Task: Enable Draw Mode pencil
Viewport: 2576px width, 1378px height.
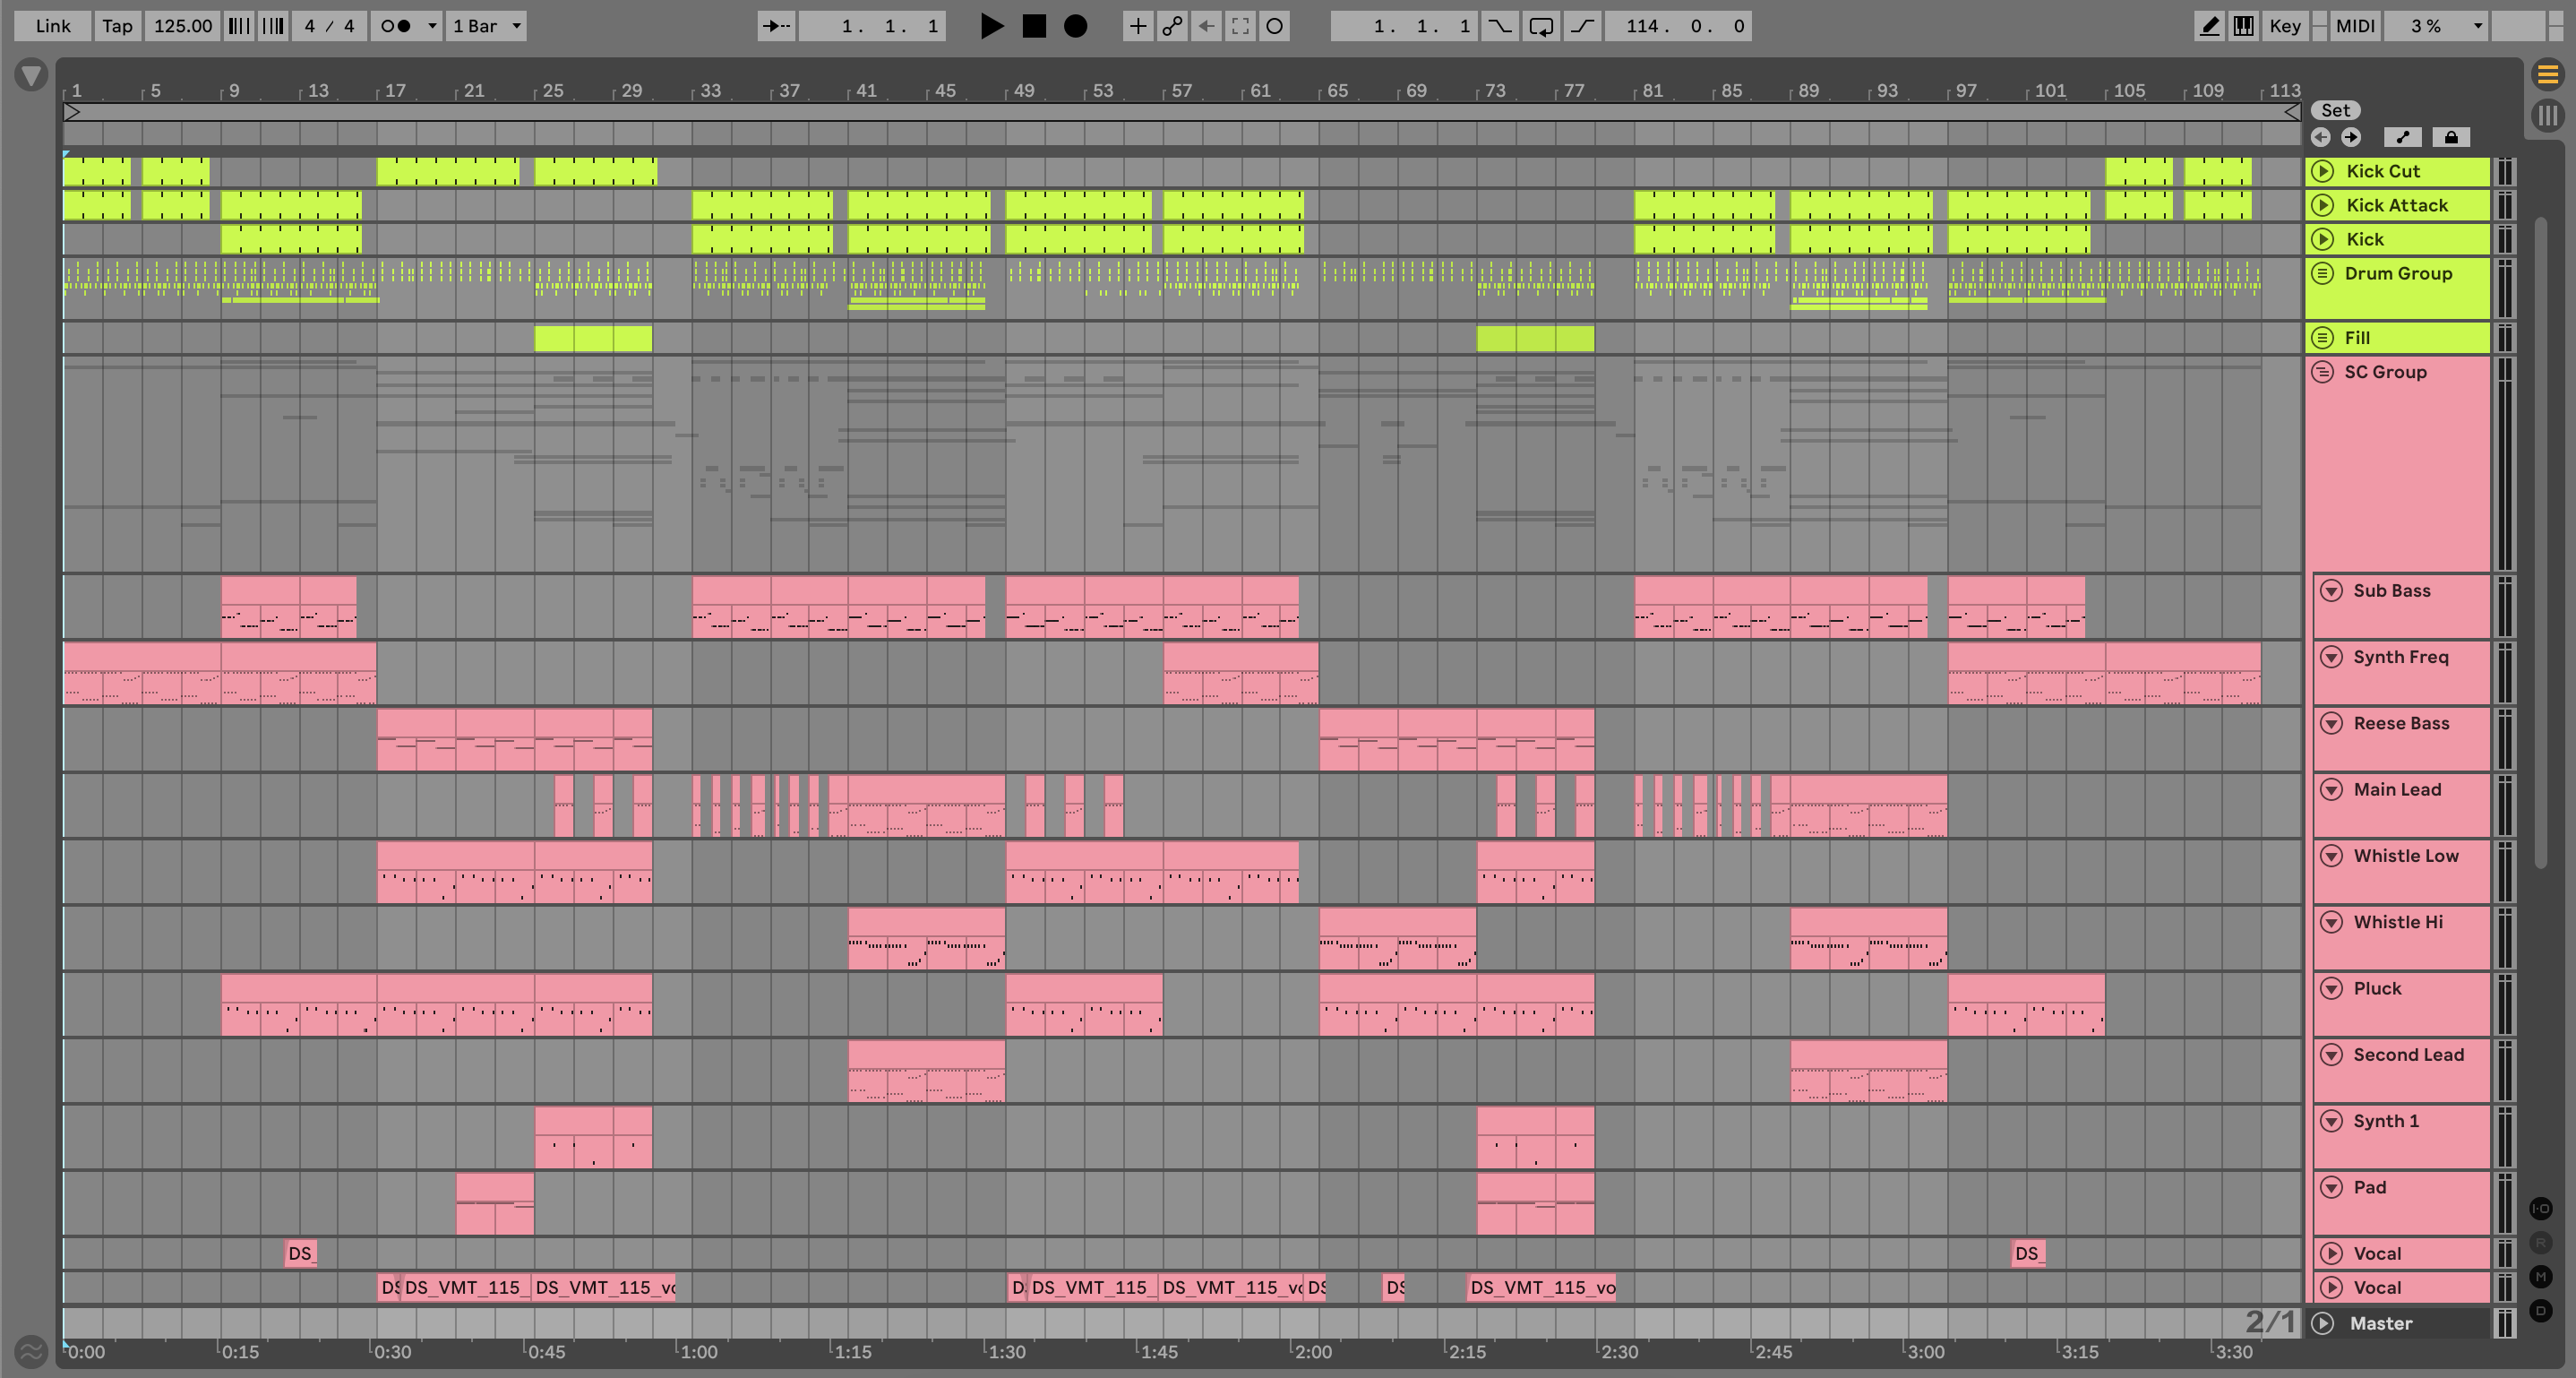Action: point(2209,26)
